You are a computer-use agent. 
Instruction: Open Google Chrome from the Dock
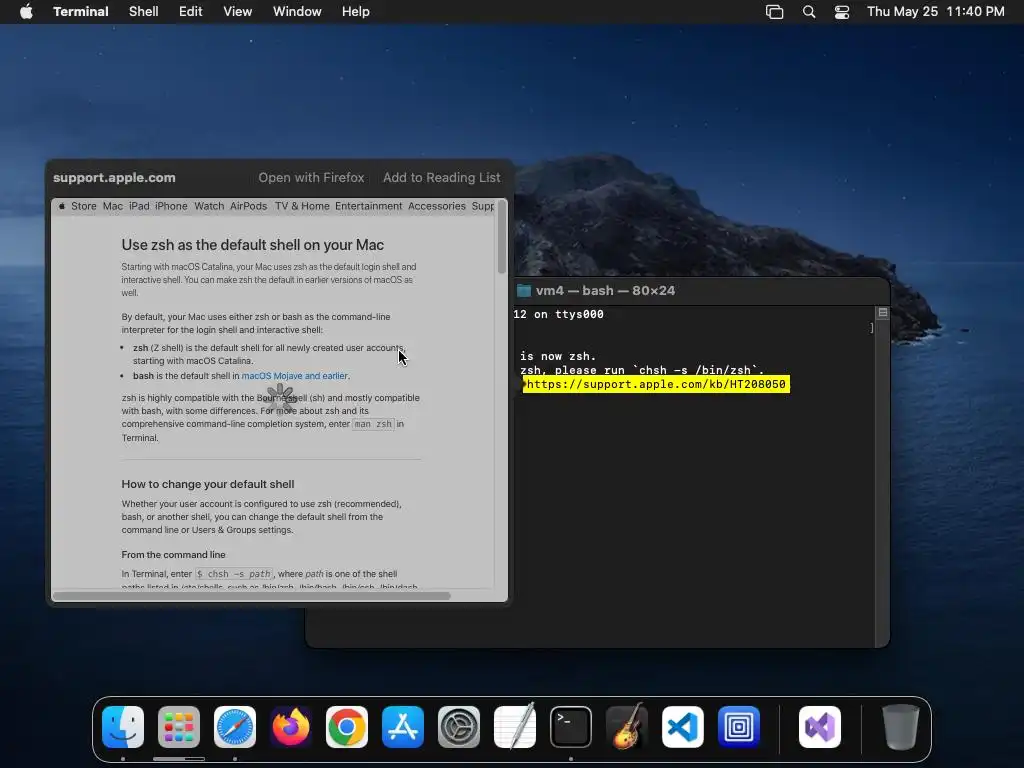347,727
